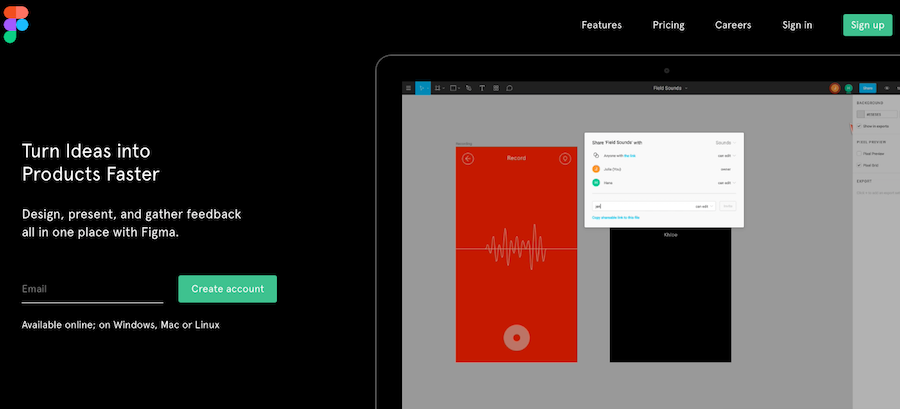The image size is (900, 409).
Task: Click Sign in in the top navigation
Action: click(x=797, y=25)
